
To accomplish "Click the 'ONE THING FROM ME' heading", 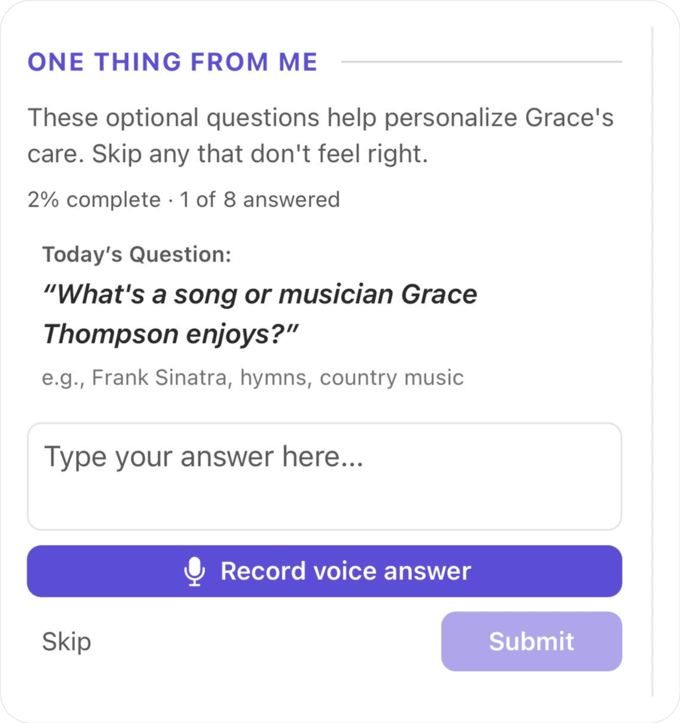I will [173, 62].
